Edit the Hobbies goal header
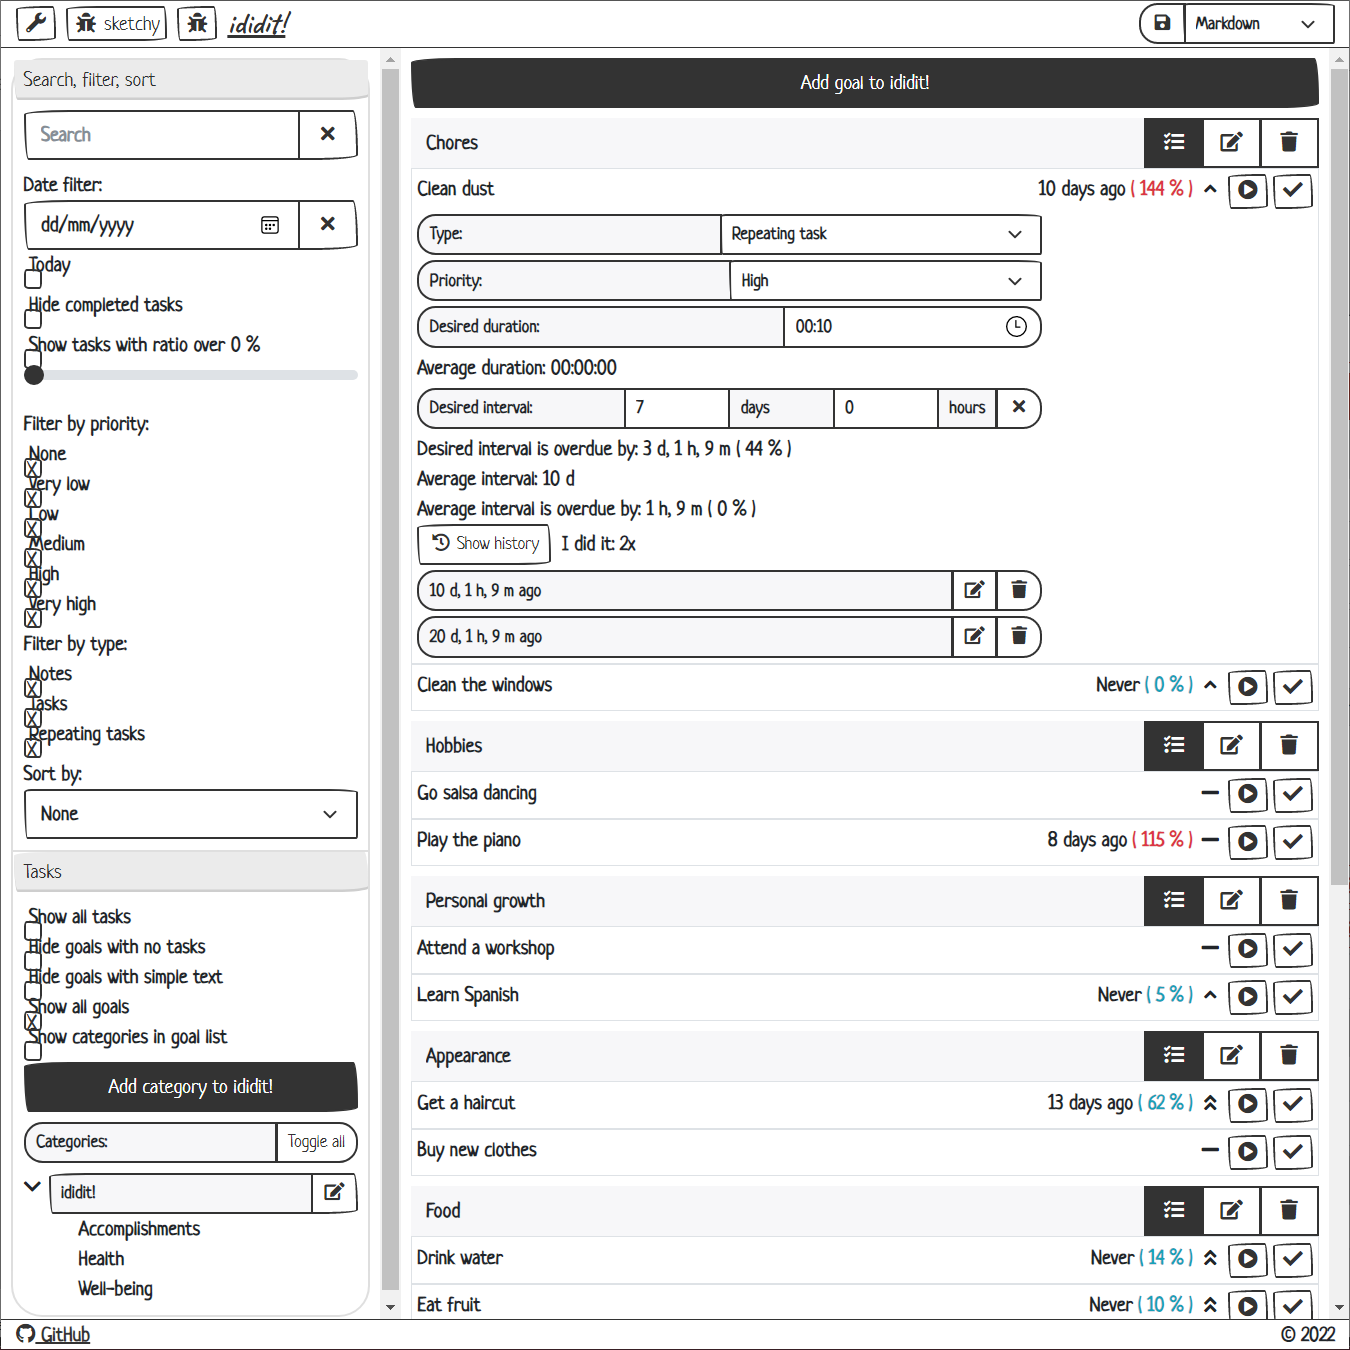The height and width of the screenshot is (1350, 1350). click(1230, 746)
